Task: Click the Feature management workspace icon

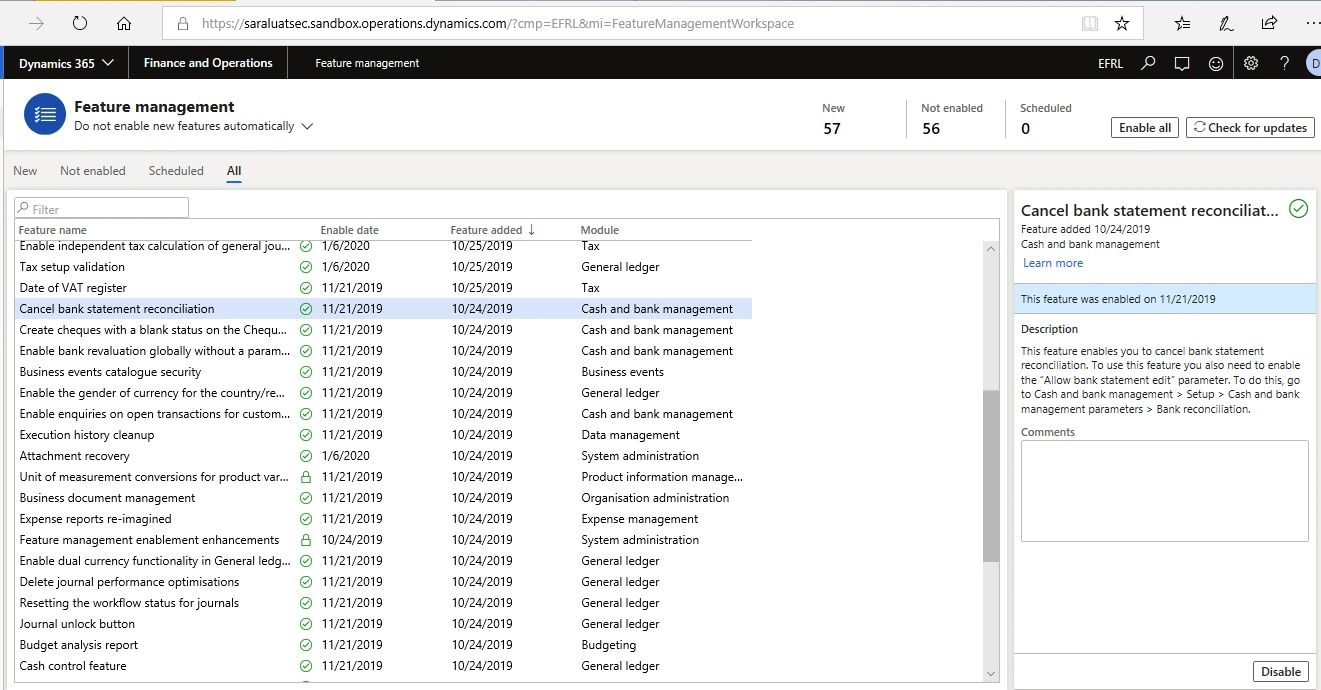Action: tap(45, 114)
